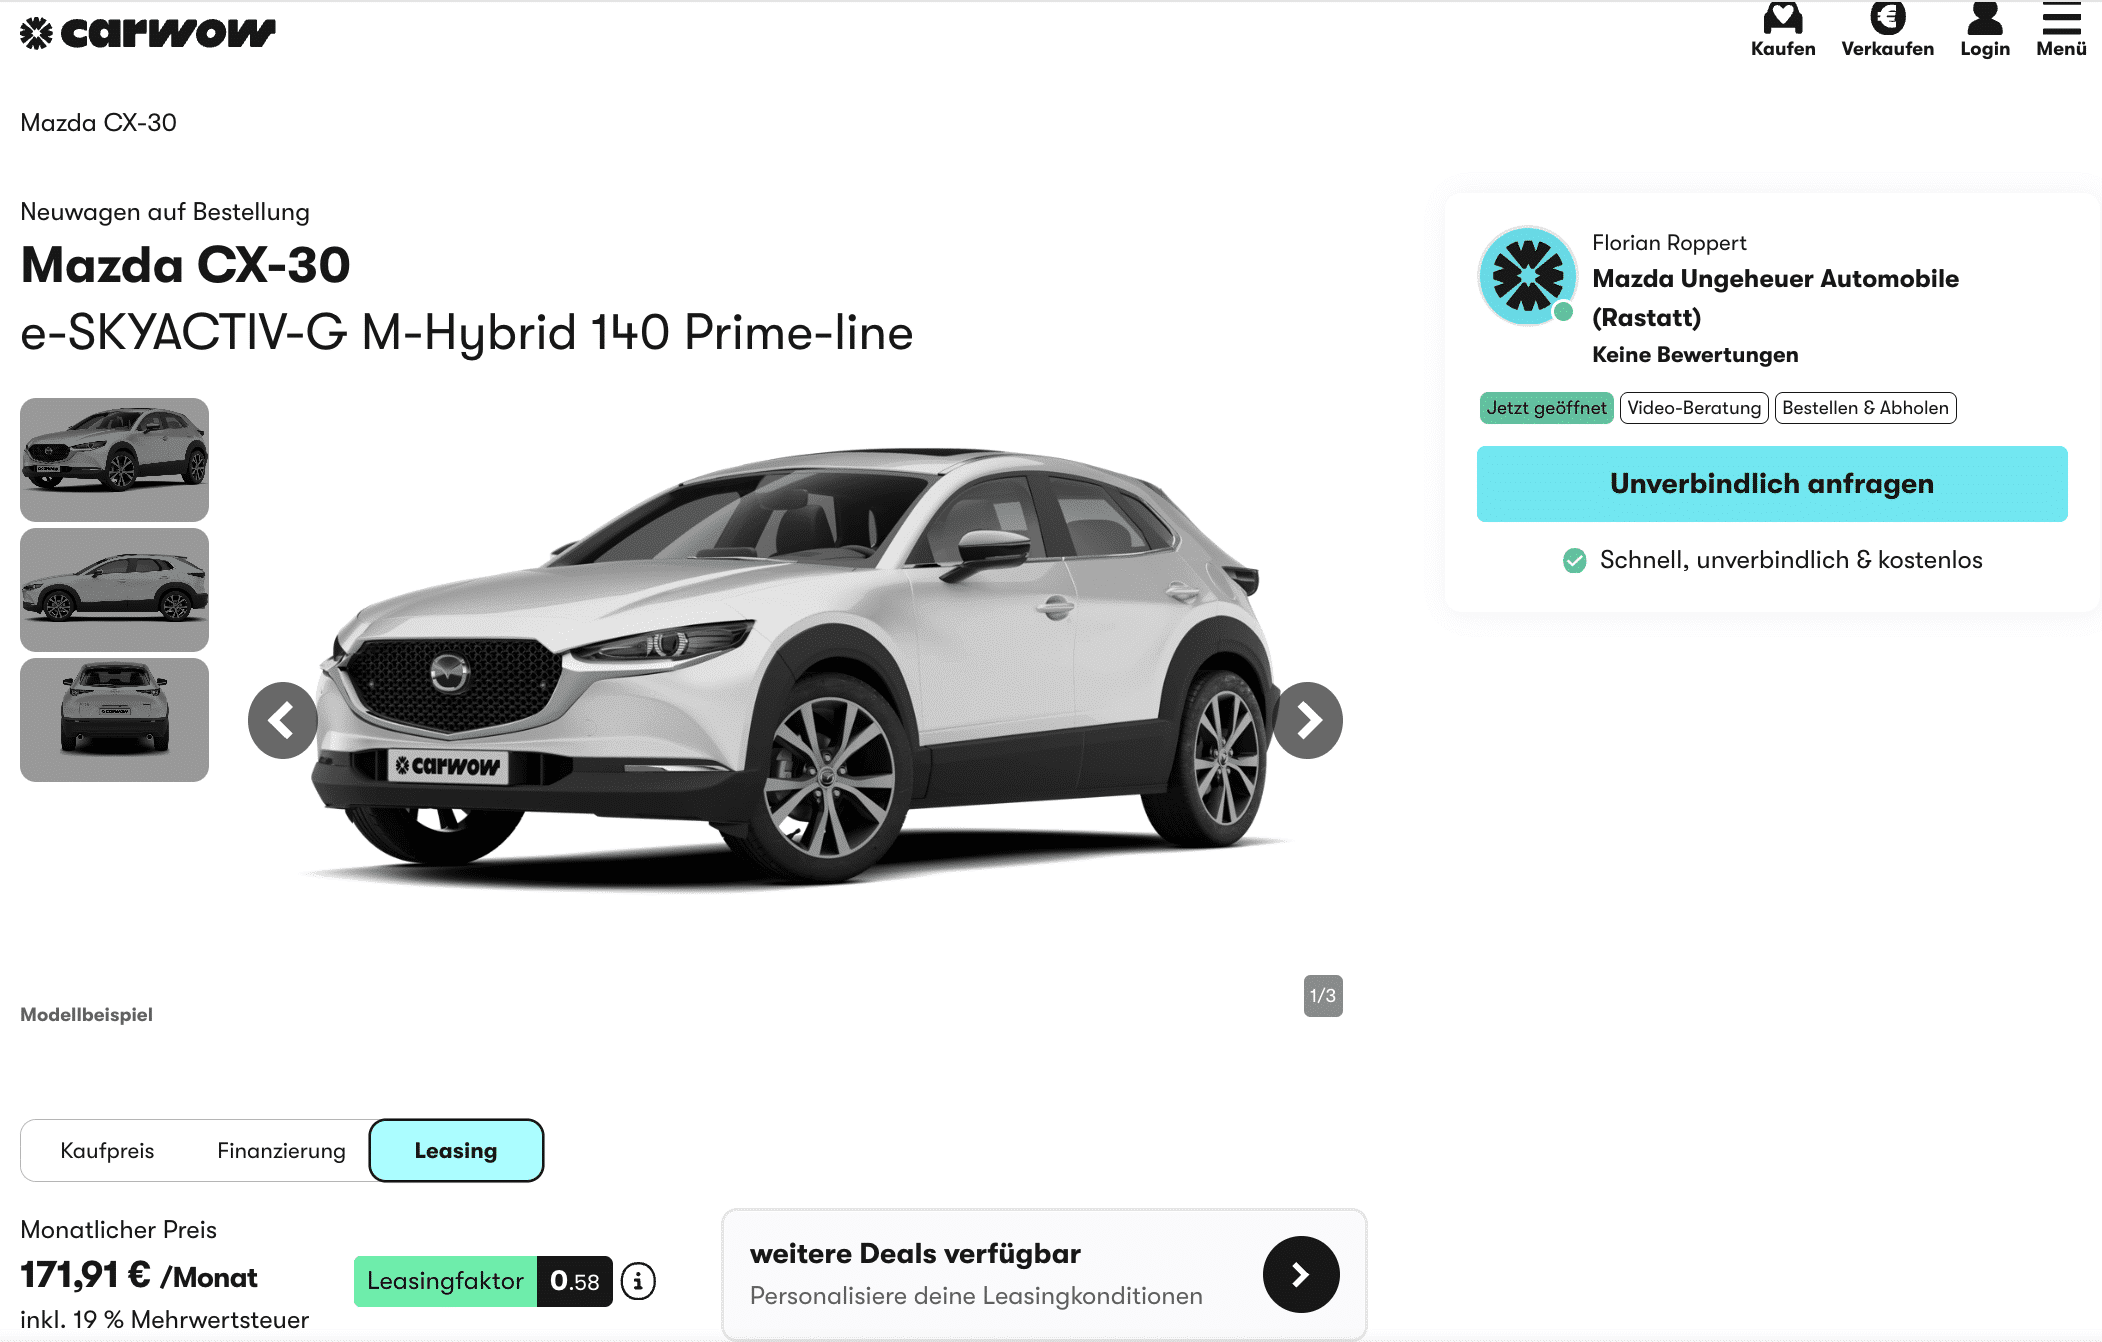Click Leasingfaktor info icon
The image size is (2102, 1342).
638,1281
